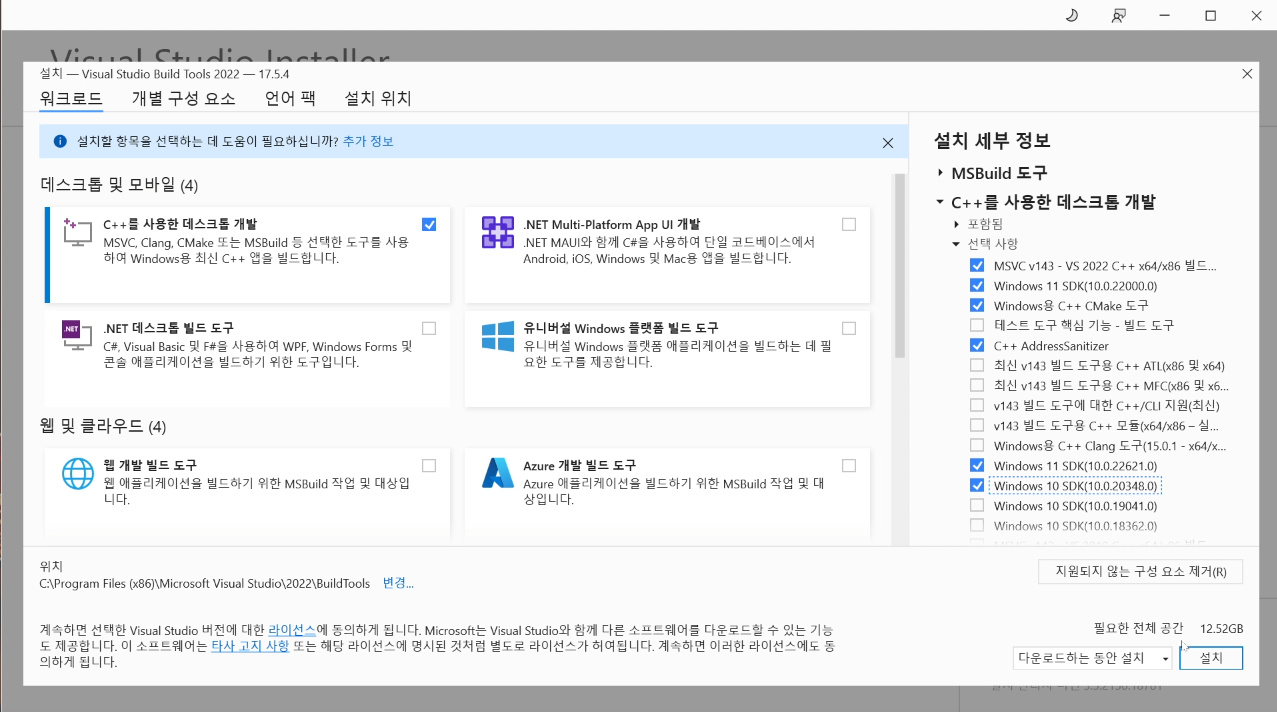This screenshot has width=1277, height=712.
Task: Uncheck C++를 사용한 데스크톱 개발 workload
Action: pos(429,224)
